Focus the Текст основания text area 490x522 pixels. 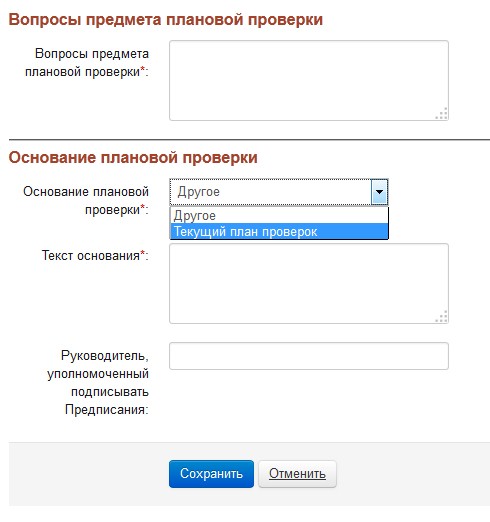click(309, 283)
